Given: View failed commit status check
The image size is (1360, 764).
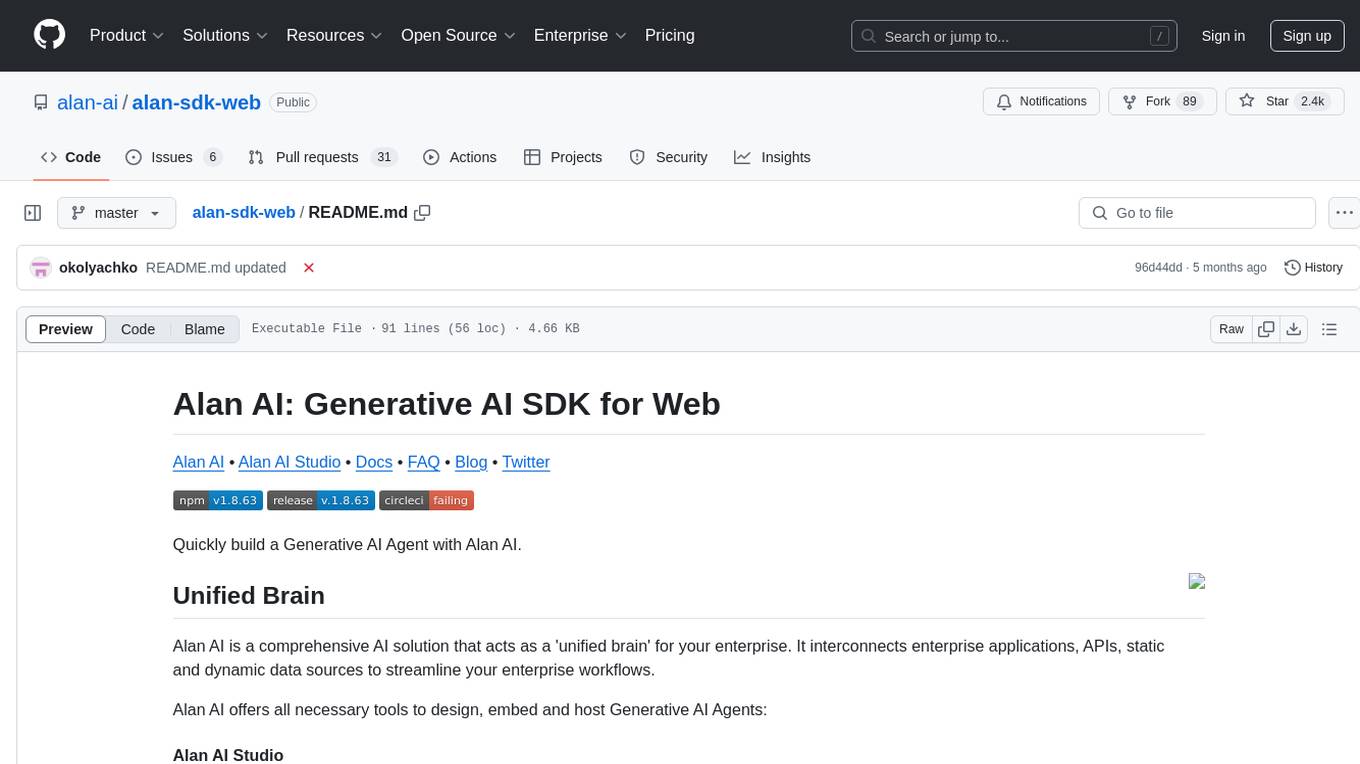Looking at the screenshot, I should click(x=309, y=268).
